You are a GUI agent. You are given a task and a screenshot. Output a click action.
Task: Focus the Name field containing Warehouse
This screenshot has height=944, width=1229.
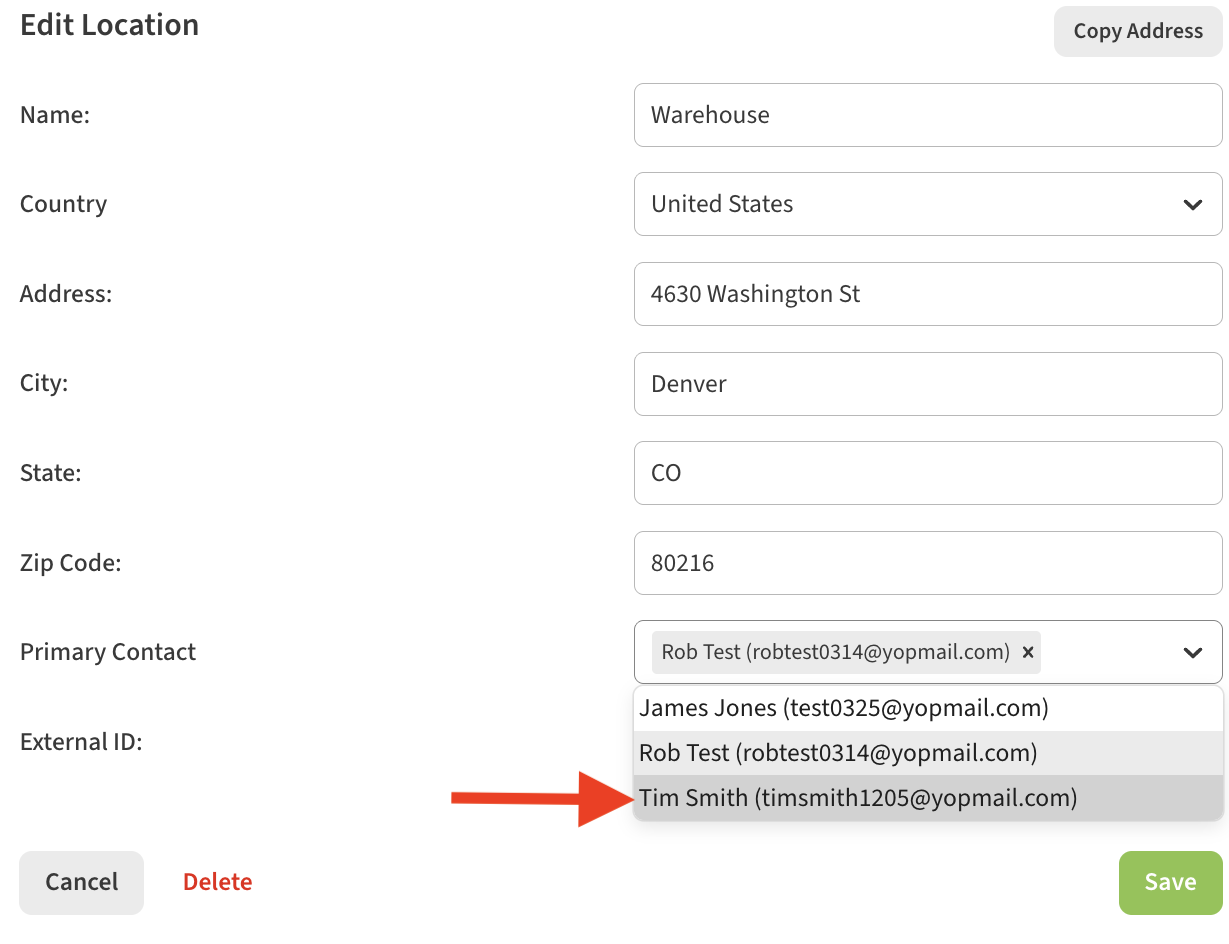(926, 115)
